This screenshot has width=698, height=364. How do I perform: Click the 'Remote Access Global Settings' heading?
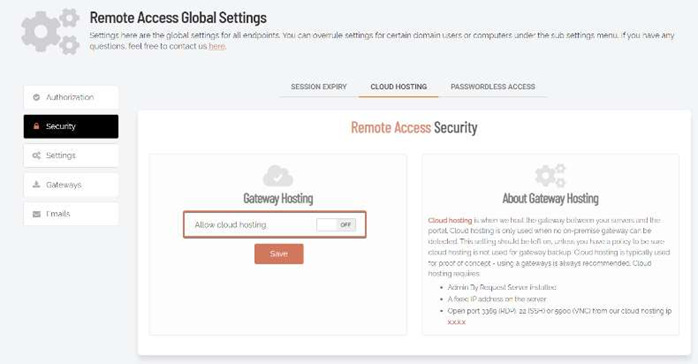178,18
